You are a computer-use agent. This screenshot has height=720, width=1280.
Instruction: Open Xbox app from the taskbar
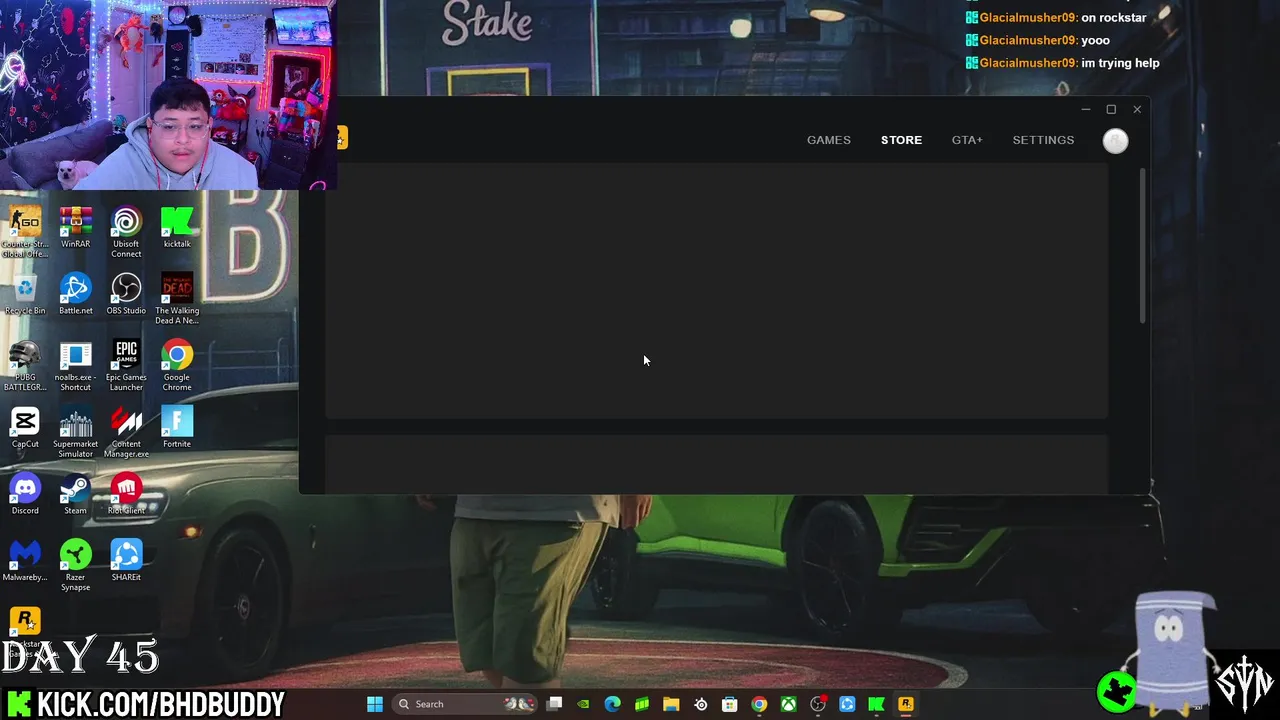coord(789,704)
